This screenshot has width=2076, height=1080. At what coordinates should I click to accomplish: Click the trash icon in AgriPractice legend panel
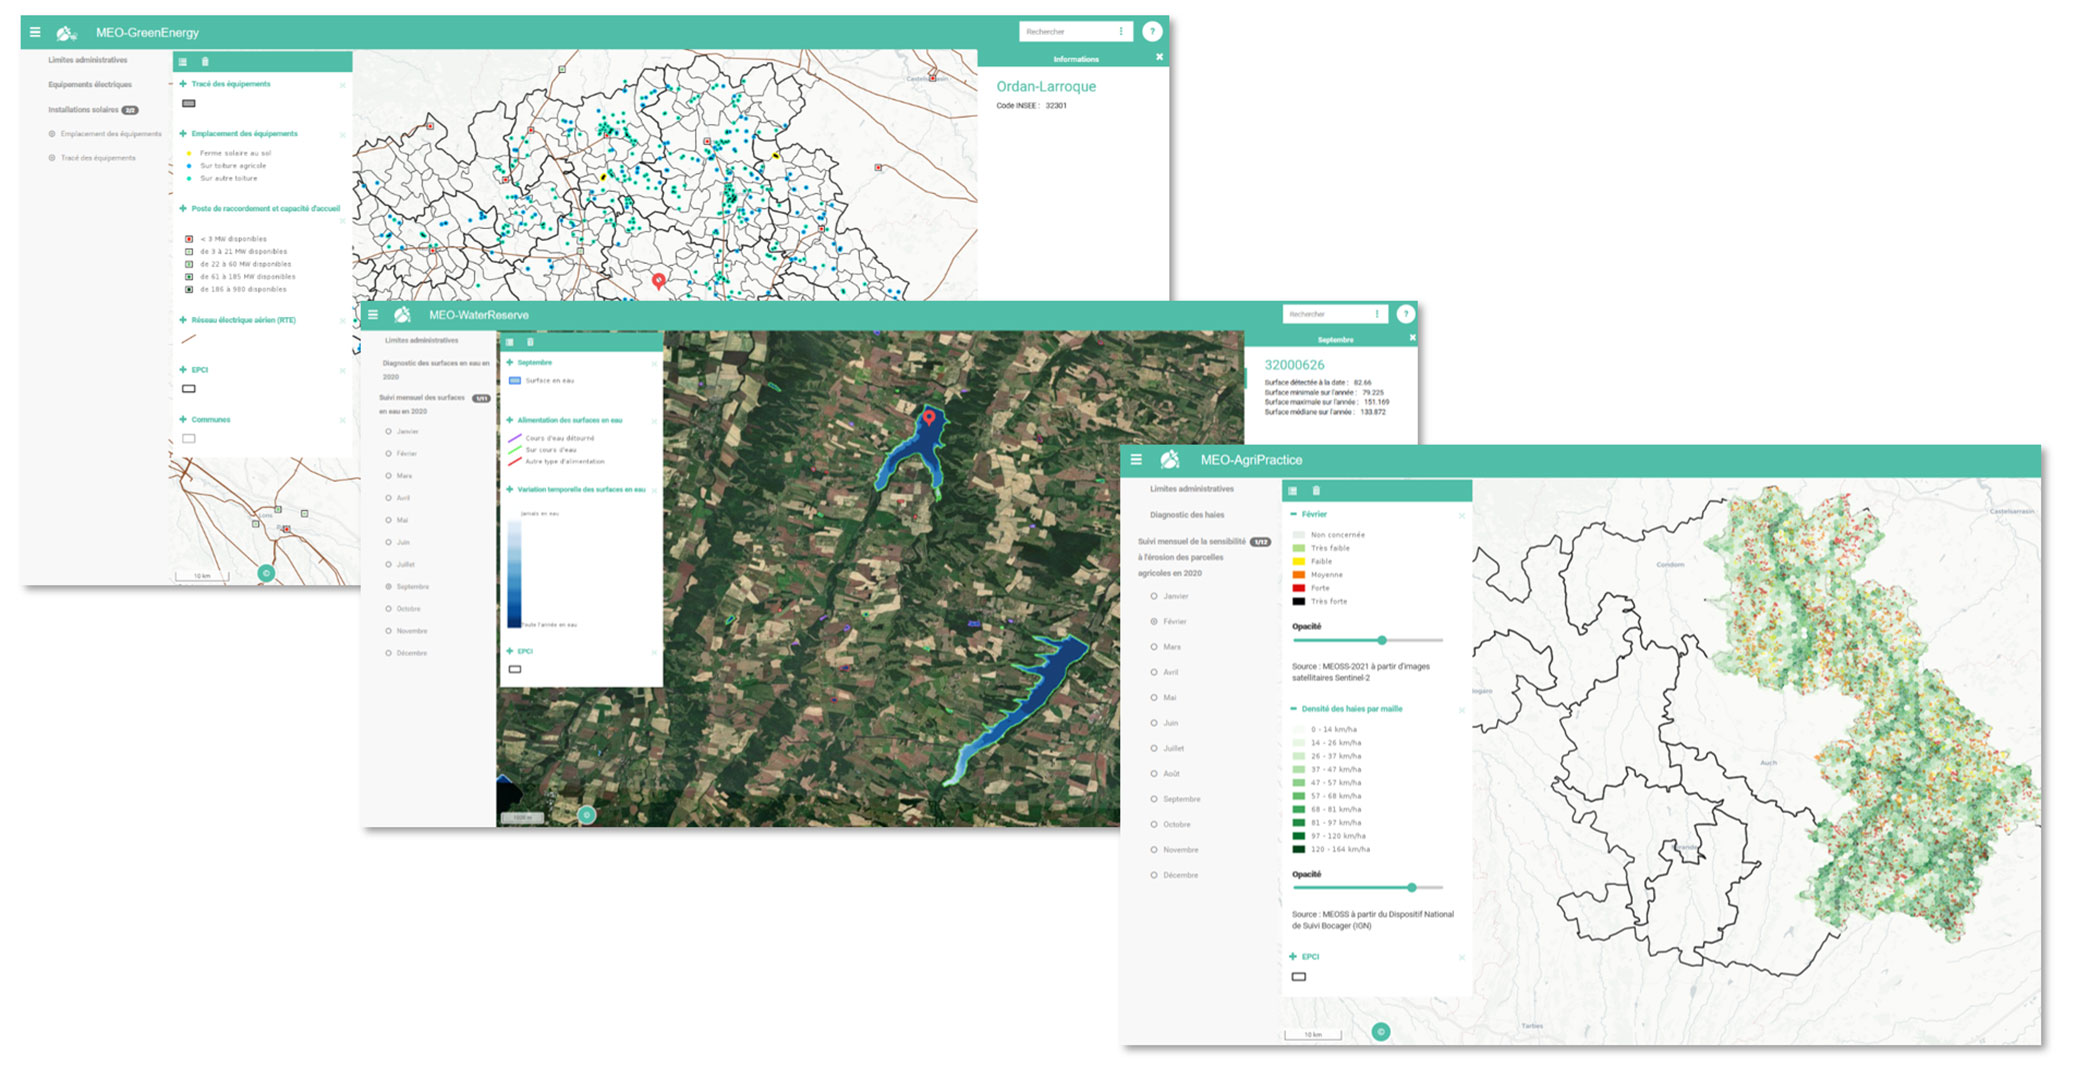pyautogui.click(x=1316, y=490)
